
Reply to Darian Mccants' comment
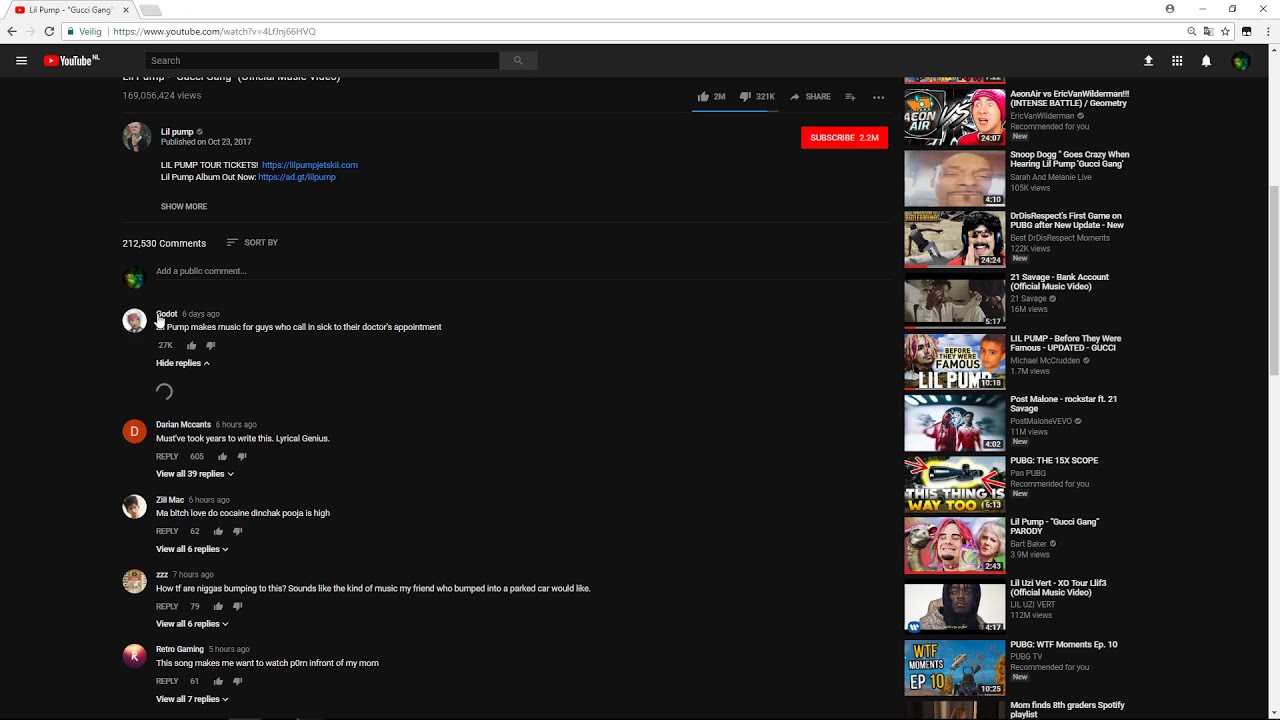point(167,456)
